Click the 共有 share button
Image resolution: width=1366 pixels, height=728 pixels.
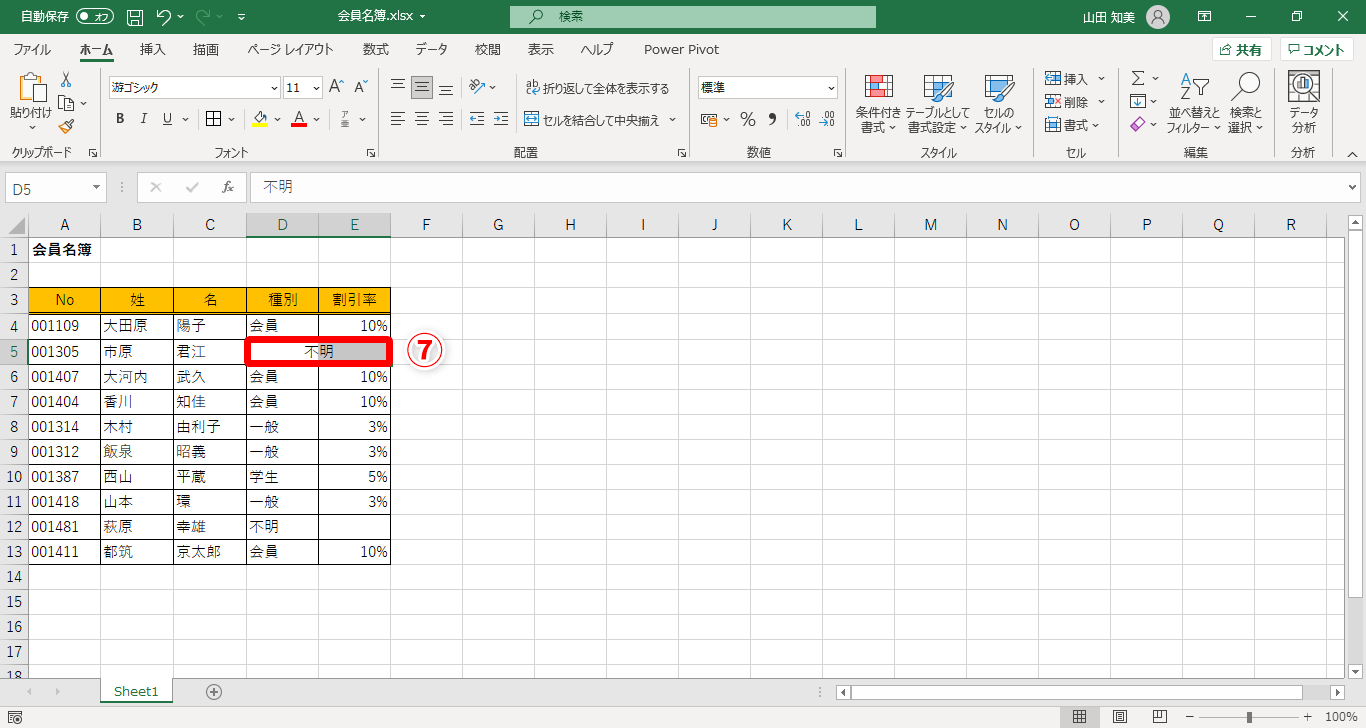[1242, 50]
